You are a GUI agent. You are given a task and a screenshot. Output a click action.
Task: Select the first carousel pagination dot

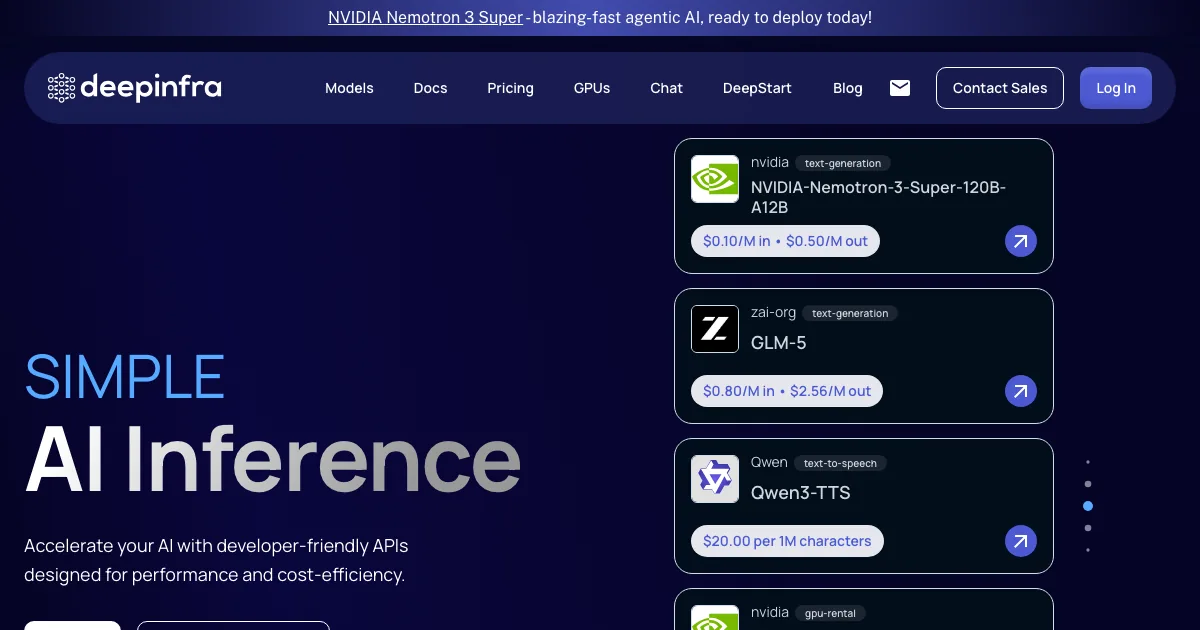1088,462
